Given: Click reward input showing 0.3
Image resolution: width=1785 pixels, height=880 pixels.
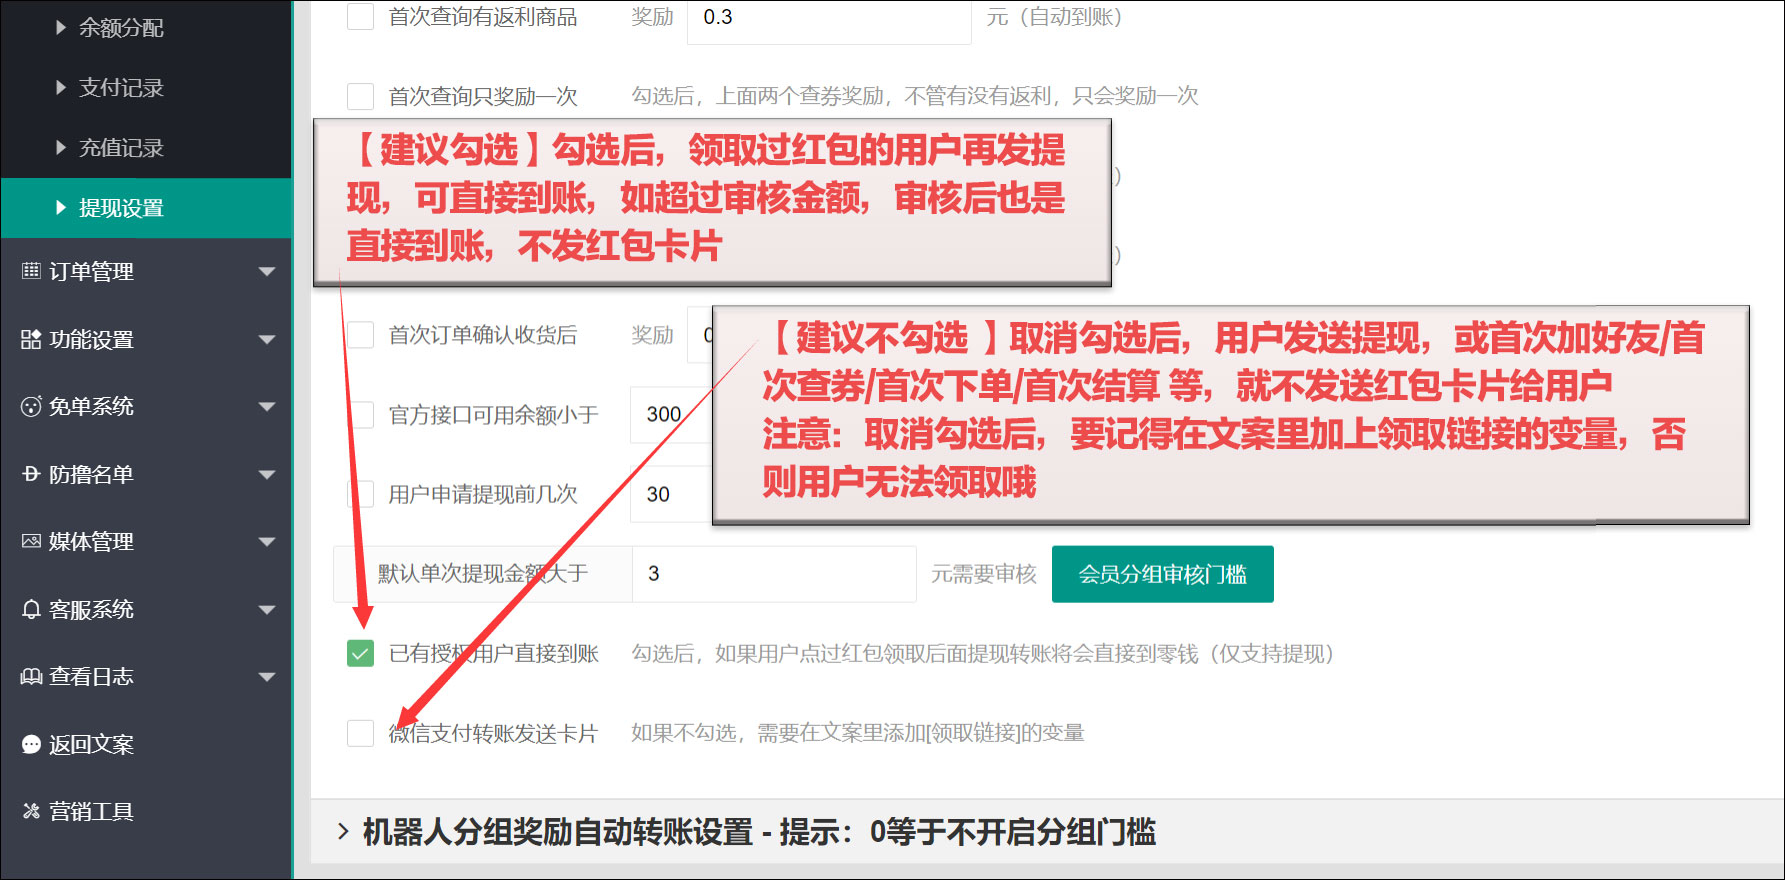Looking at the screenshot, I should 829,18.
